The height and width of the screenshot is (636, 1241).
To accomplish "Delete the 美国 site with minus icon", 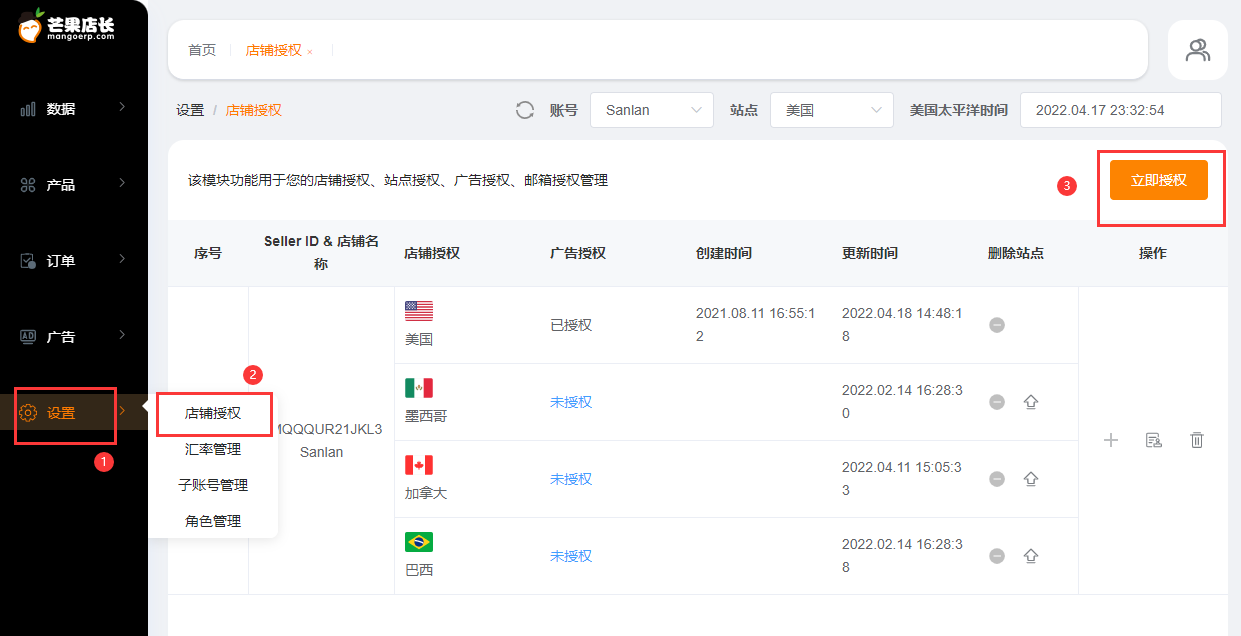I will click(997, 325).
